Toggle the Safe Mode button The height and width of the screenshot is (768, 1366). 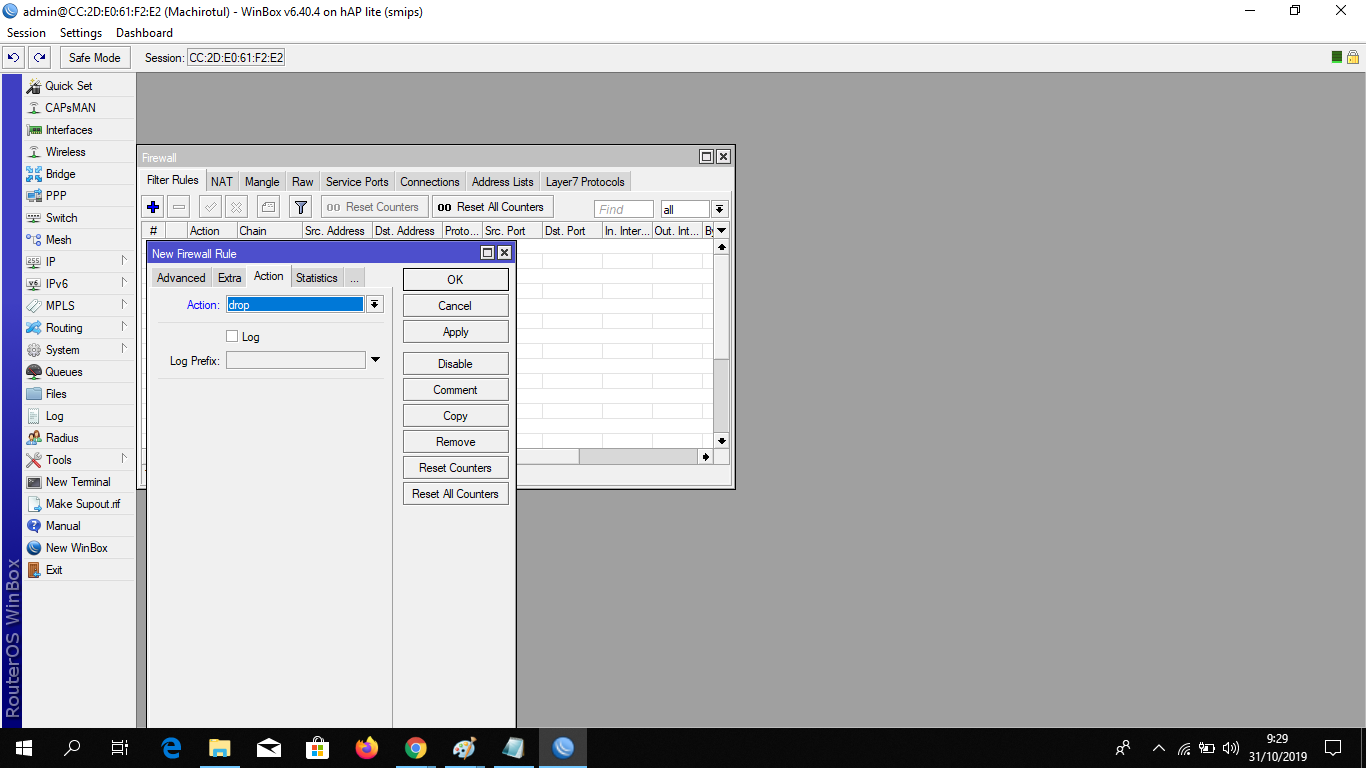pos(95,58)
